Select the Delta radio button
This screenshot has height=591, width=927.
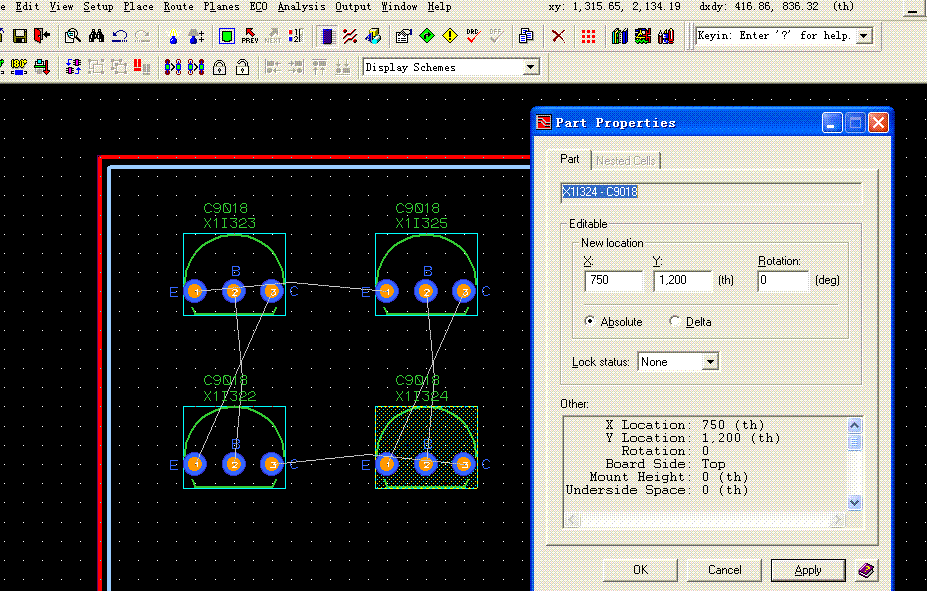674,321
